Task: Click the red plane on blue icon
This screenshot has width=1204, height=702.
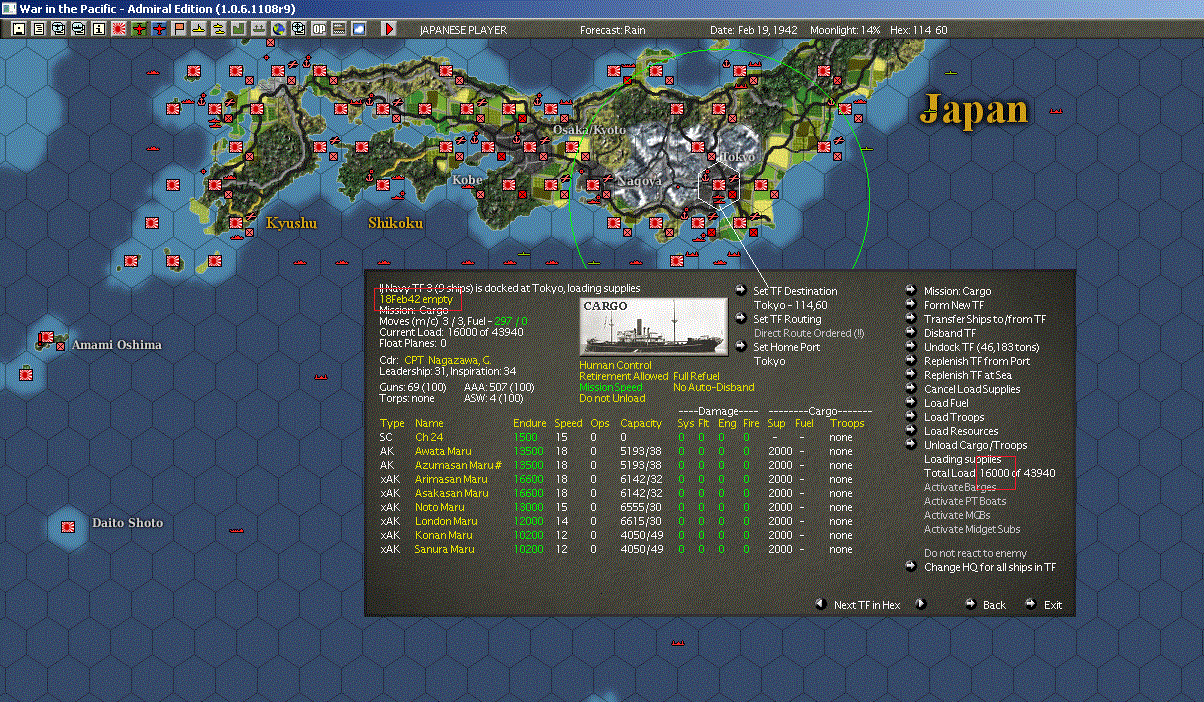Action: click(x=159, y=29)
